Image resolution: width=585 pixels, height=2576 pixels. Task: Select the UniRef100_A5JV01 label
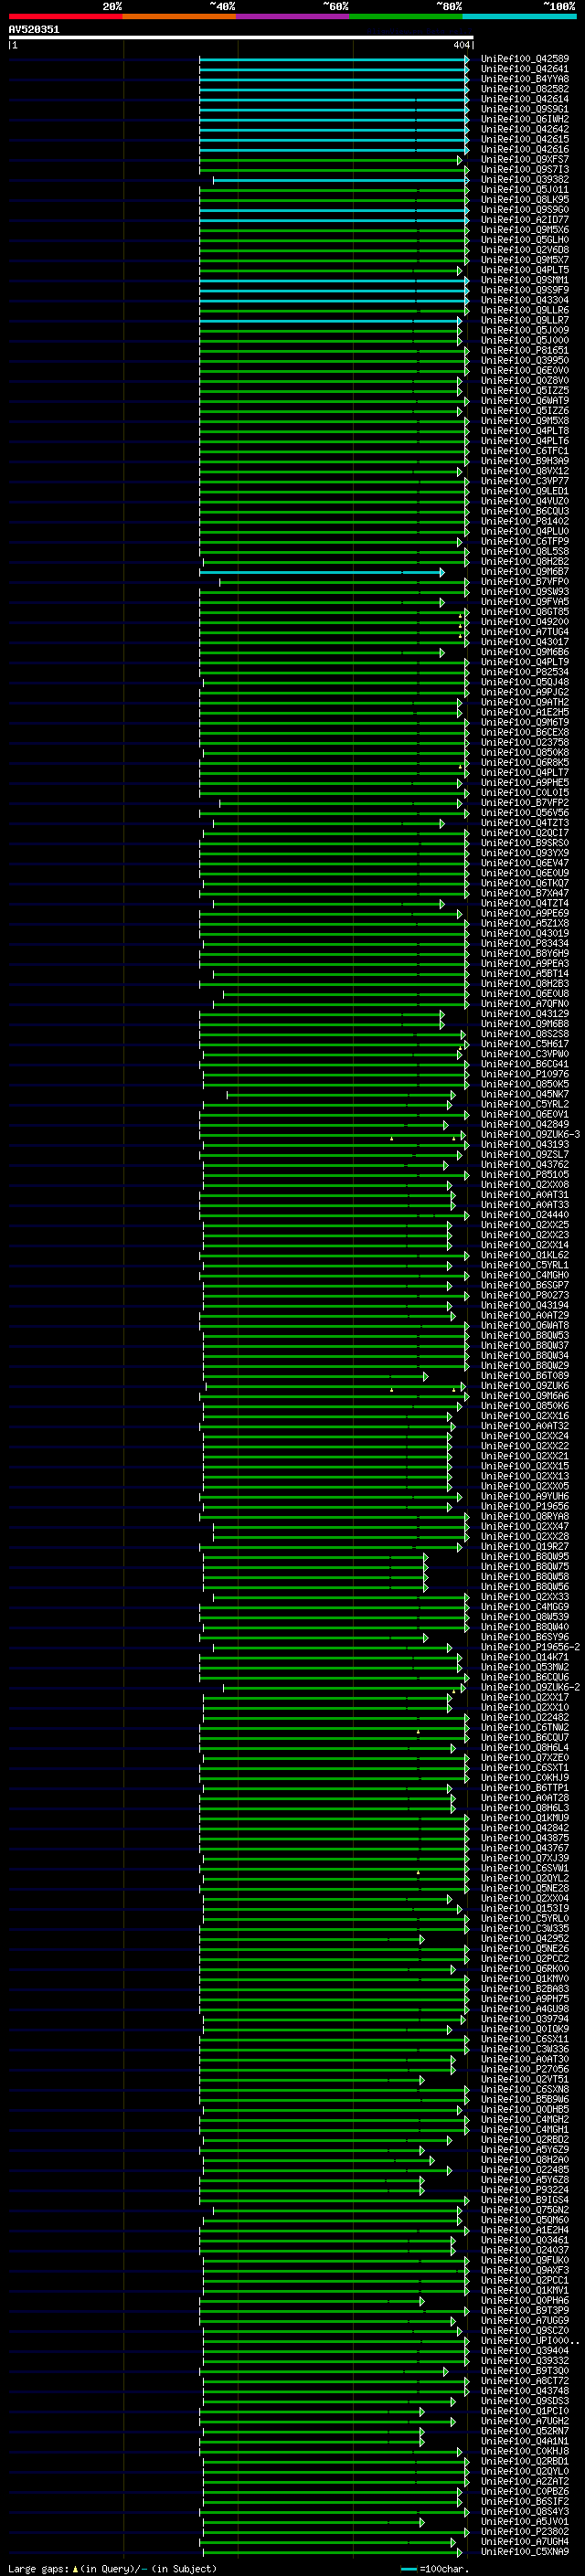coord(525,2521)
